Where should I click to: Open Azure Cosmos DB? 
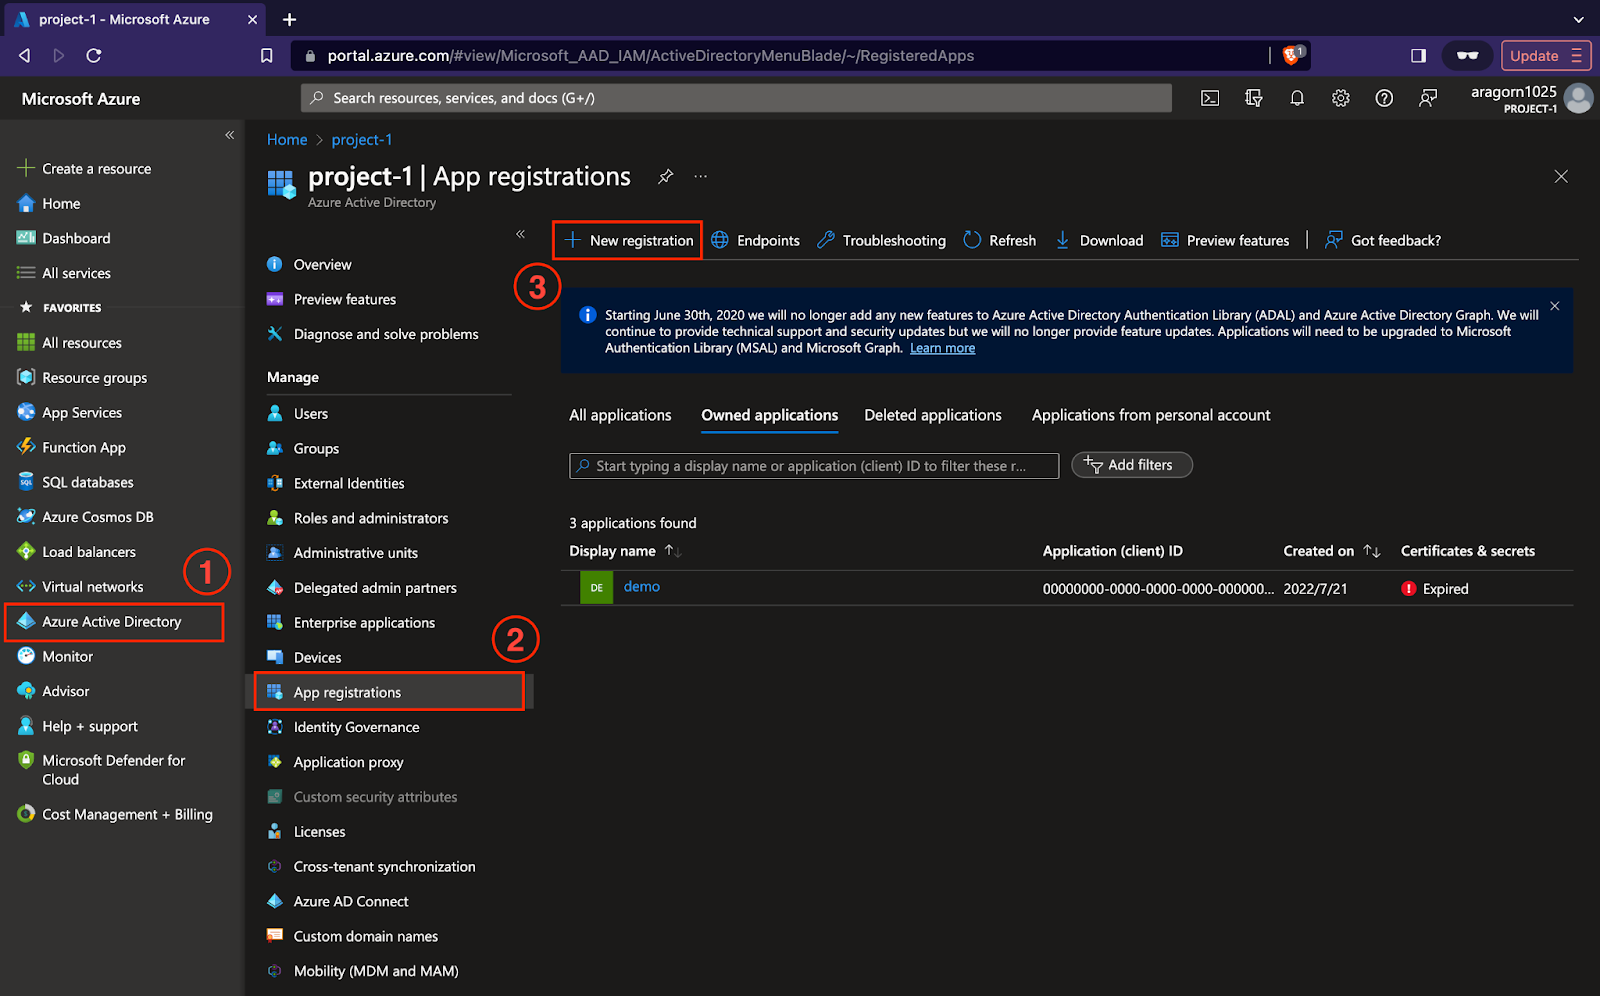coord(85,517)
